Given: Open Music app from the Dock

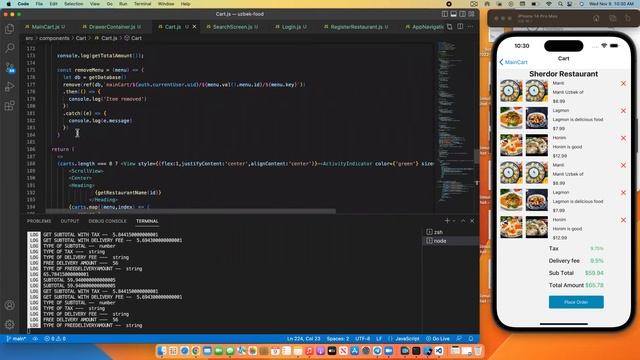Looking at the screenshot, I should point(309,351).
